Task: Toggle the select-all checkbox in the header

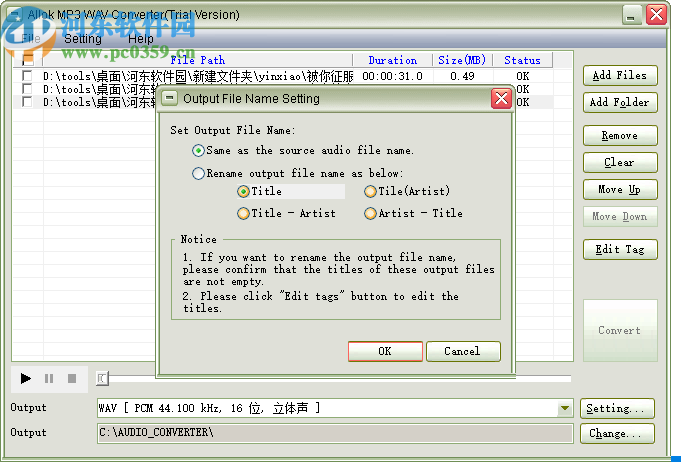Action: click(x=27, y=60)
